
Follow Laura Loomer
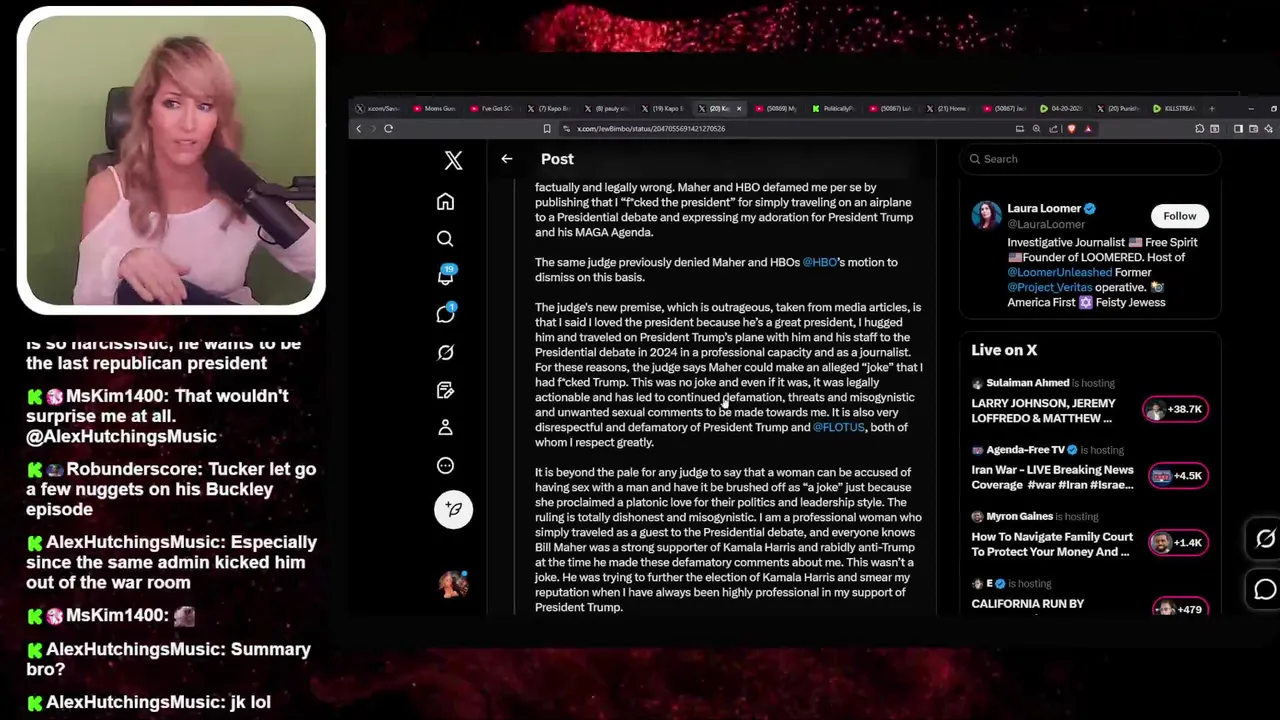pos(1179,216)
